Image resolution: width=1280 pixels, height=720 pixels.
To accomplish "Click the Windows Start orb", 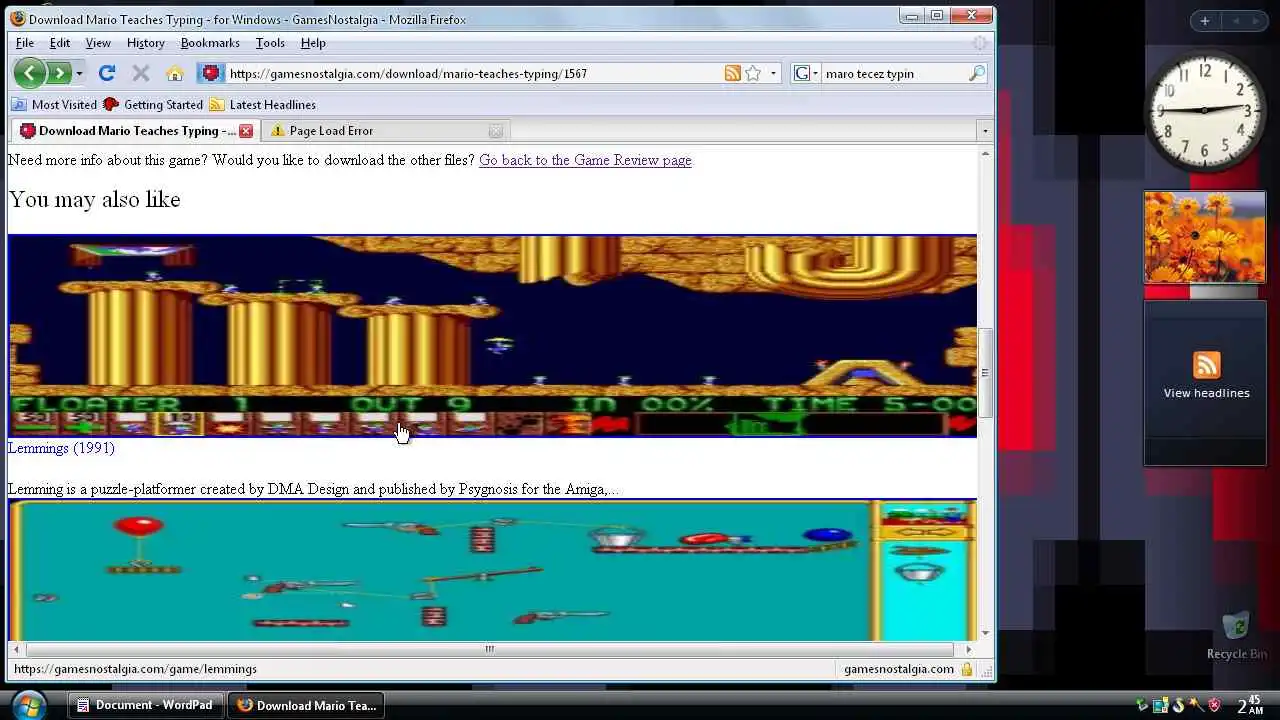I will click(29, 704).
